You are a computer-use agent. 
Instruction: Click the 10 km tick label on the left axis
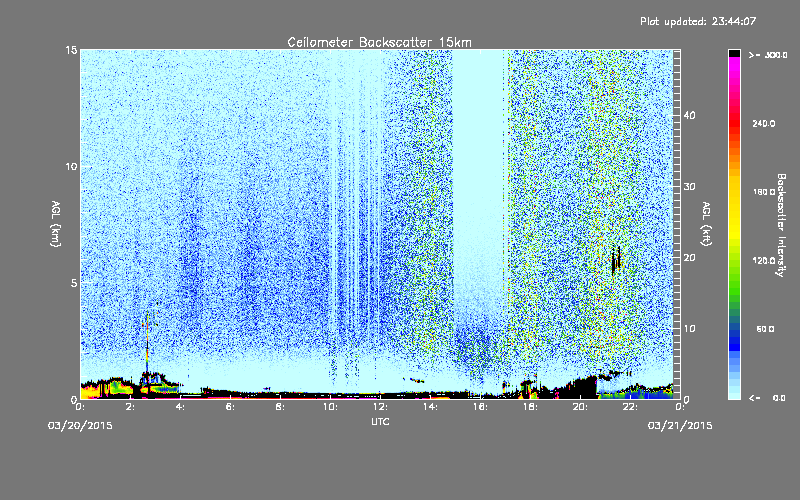coord(71,166)
